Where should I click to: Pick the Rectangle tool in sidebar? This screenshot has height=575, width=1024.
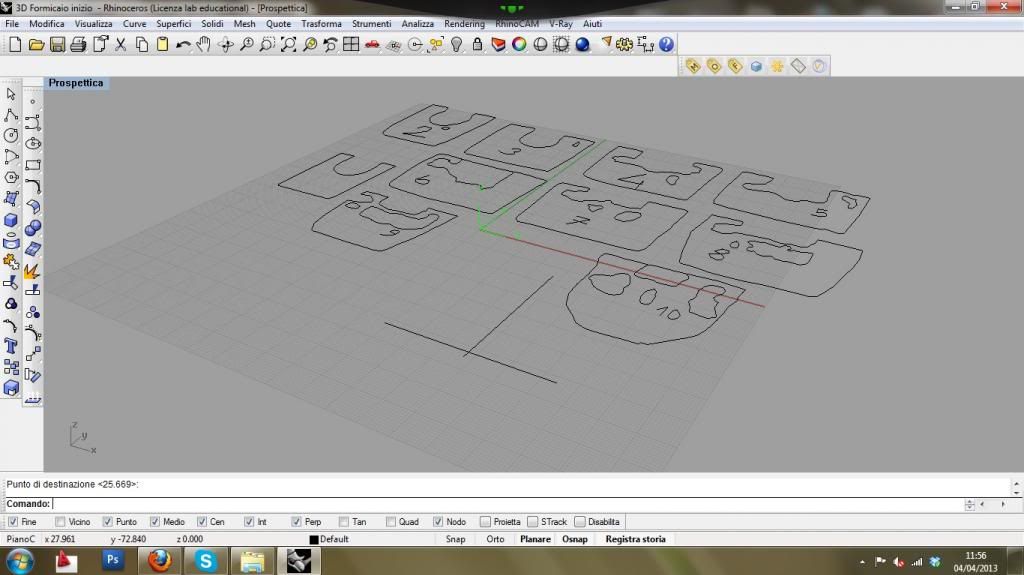pos(33,165)
